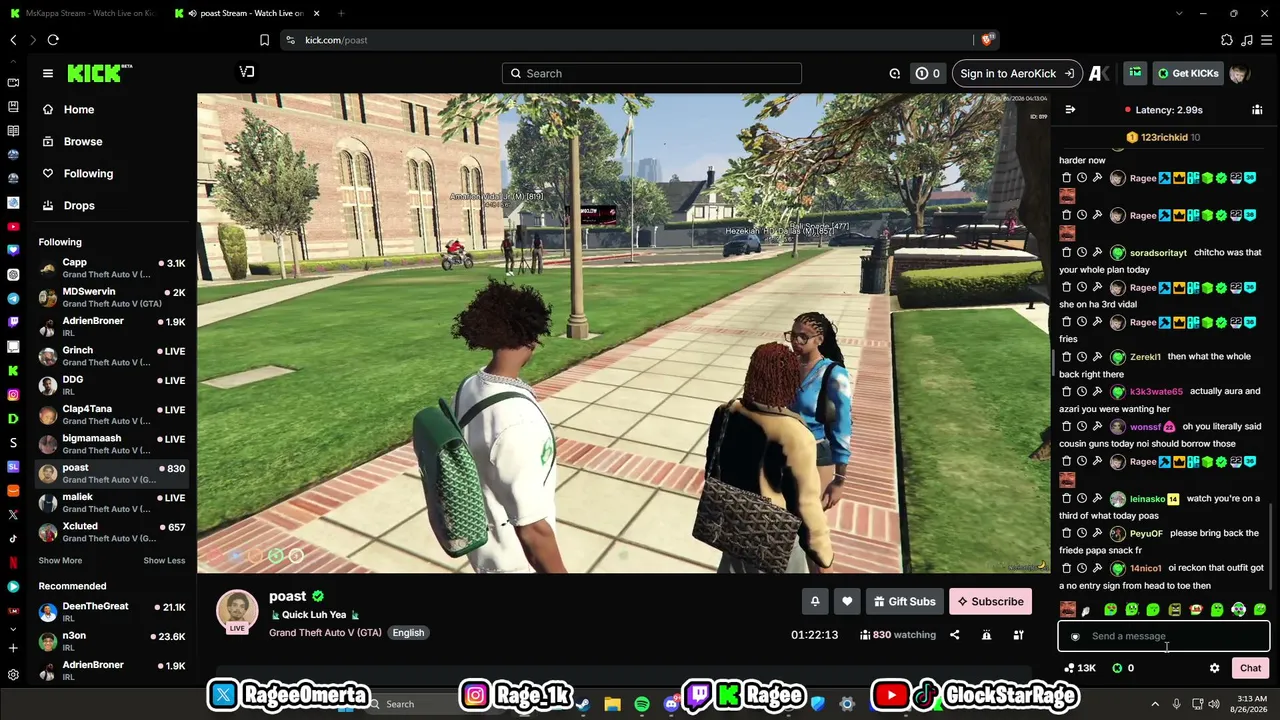Toggle microphone in system tray
Viewport: 1280px width, 720px height.
[x=1176, y=704]
